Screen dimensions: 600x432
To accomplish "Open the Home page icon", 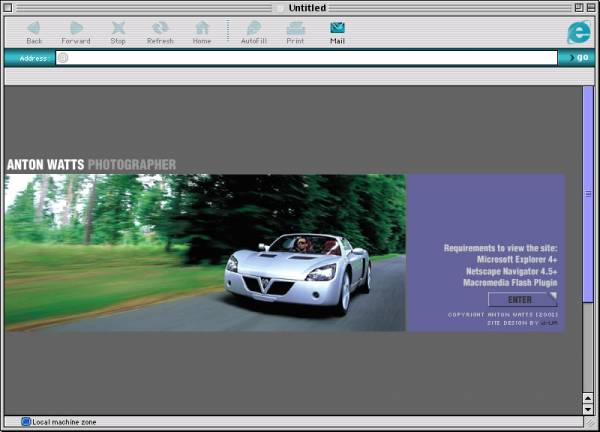I will [x=202, y=28].
